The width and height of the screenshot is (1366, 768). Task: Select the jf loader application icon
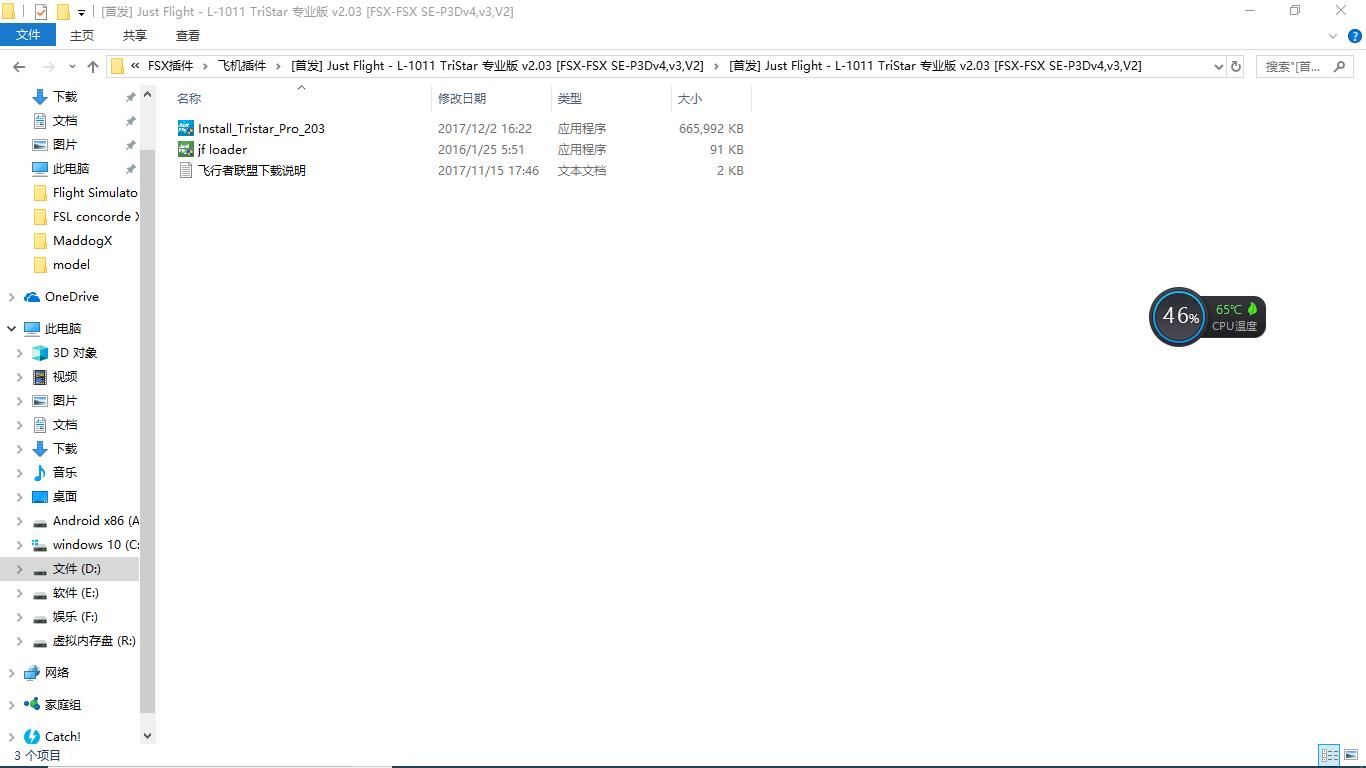pos(185,149)
